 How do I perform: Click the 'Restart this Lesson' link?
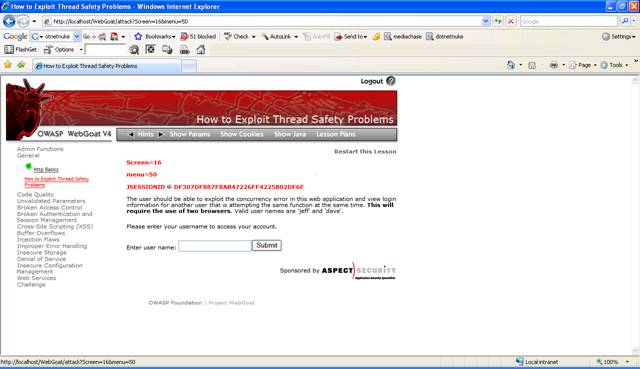point(365,151)
